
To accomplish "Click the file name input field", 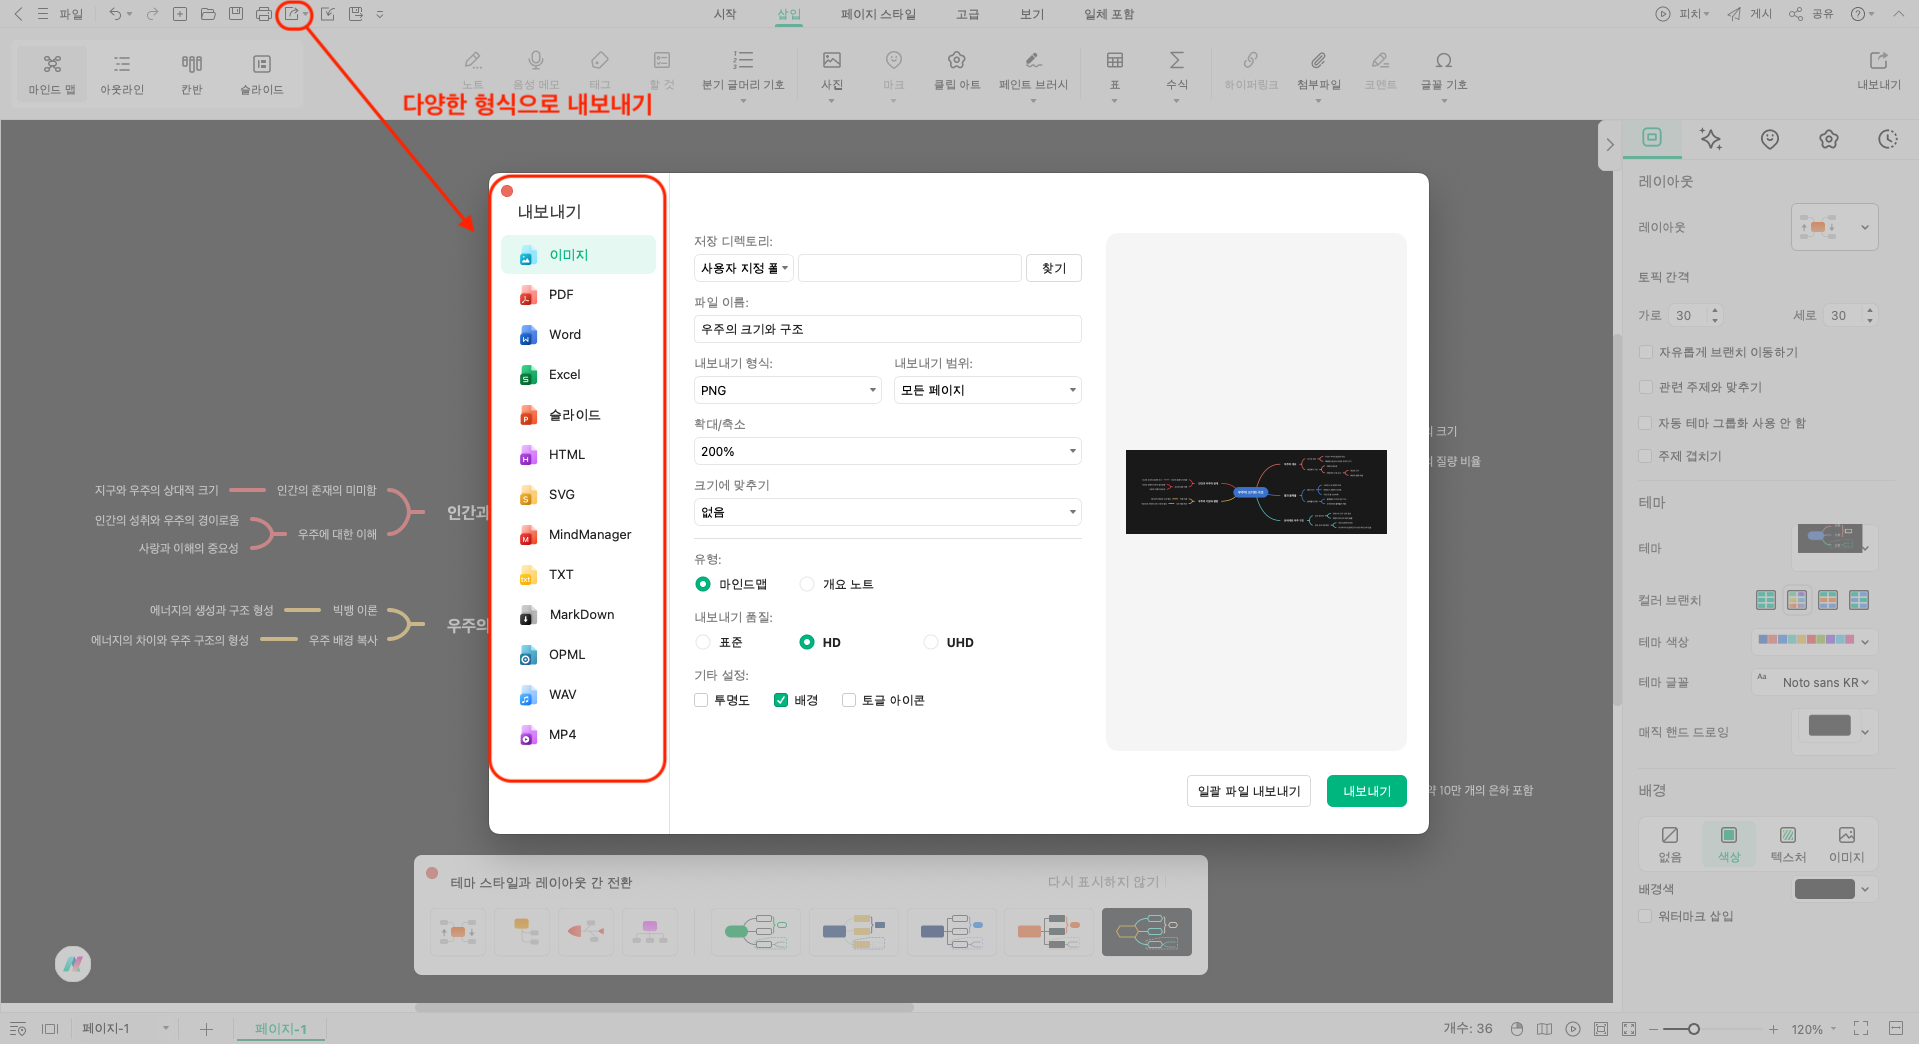I will coord(887,329).
